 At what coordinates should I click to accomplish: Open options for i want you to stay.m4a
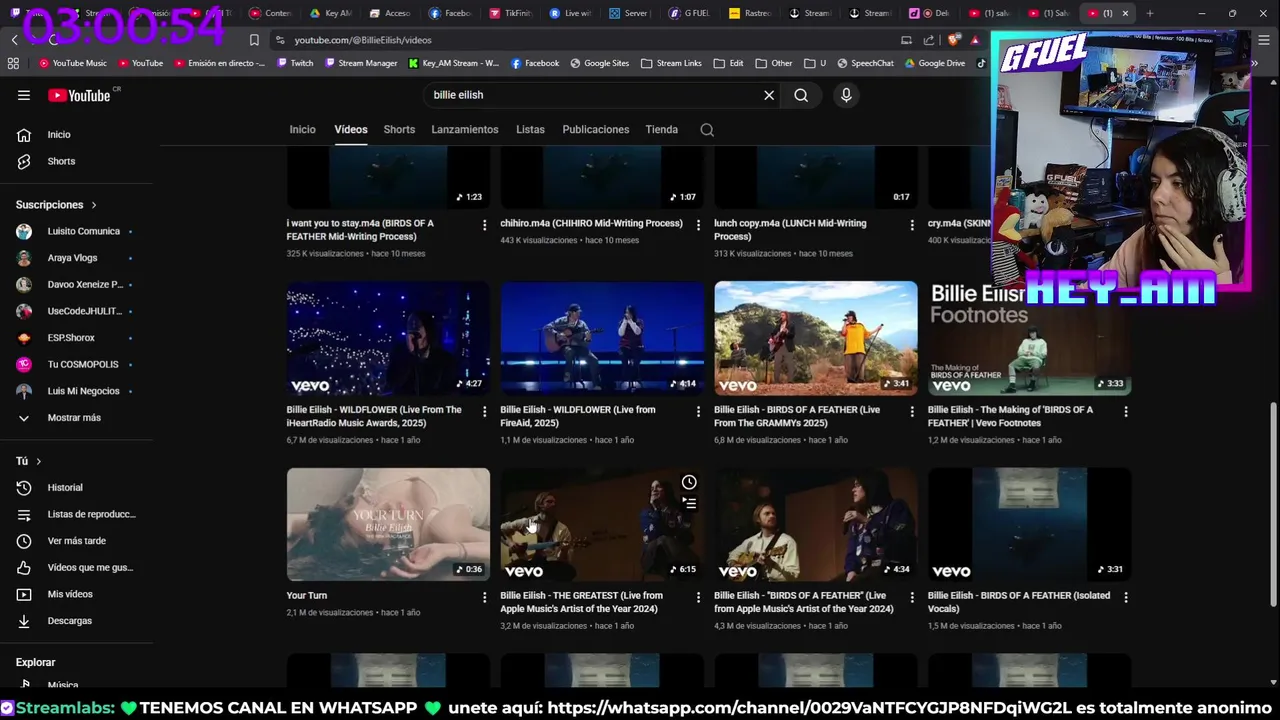484,225
